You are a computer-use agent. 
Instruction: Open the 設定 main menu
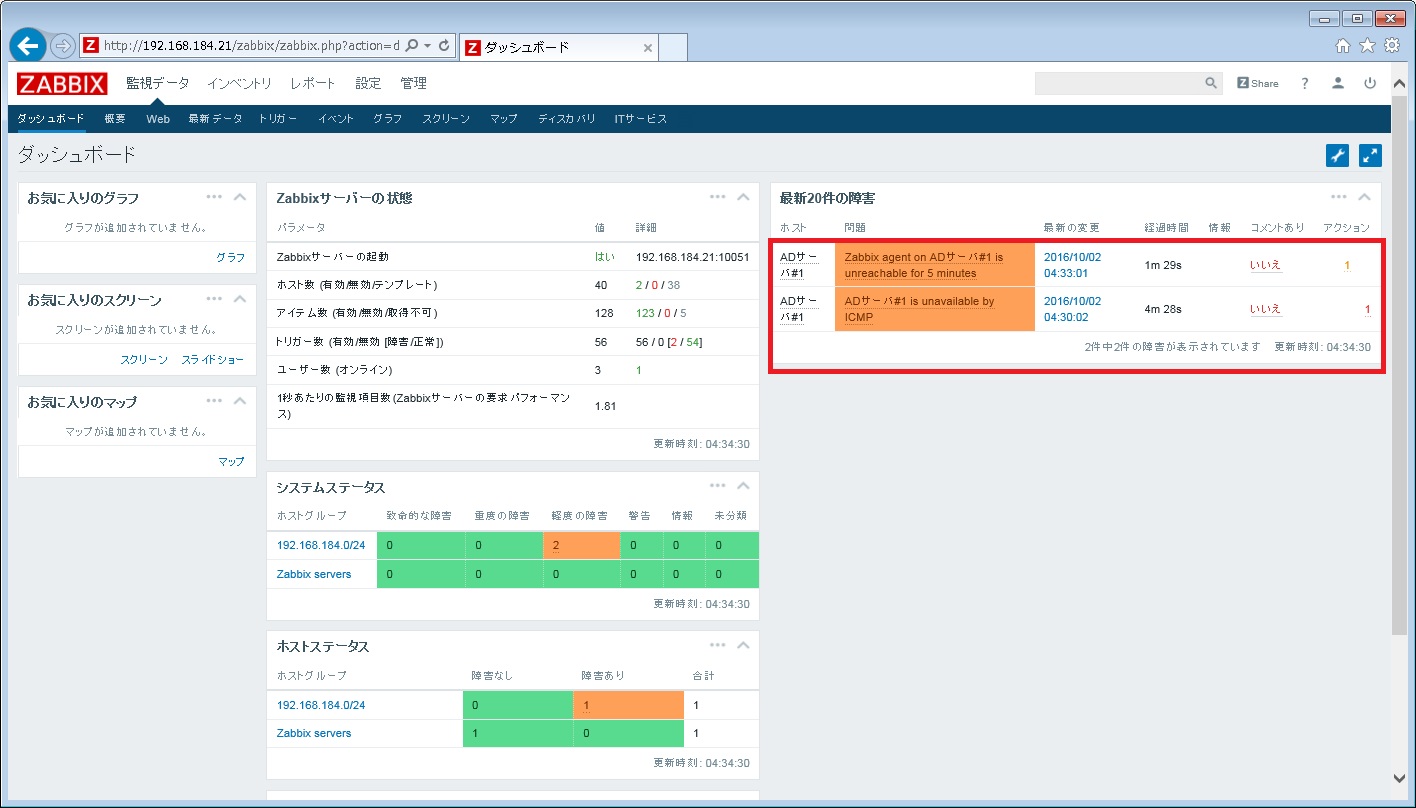point(368,84)
